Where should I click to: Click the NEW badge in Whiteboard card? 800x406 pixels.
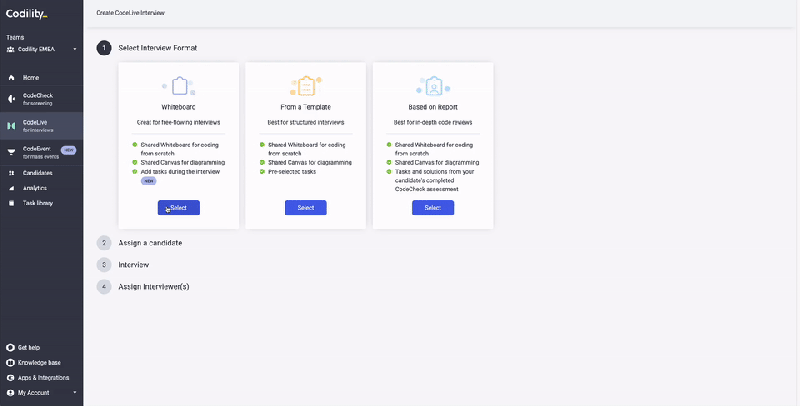point(148,181)
